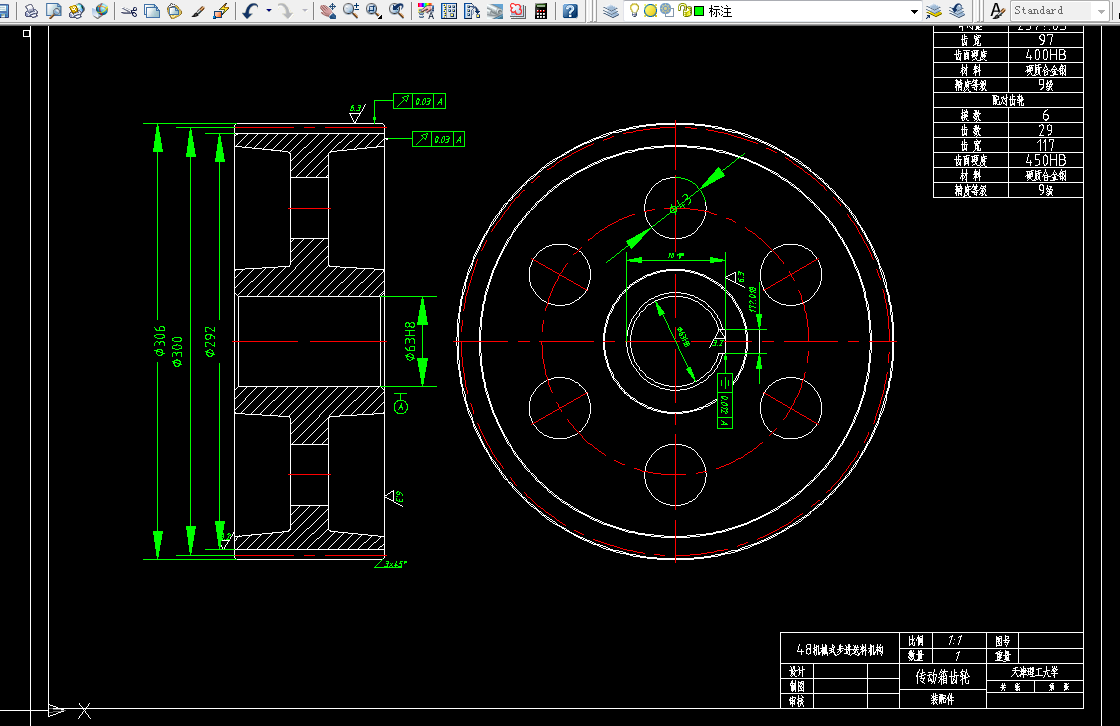Click the 450HB table cell

[1046, 160]
